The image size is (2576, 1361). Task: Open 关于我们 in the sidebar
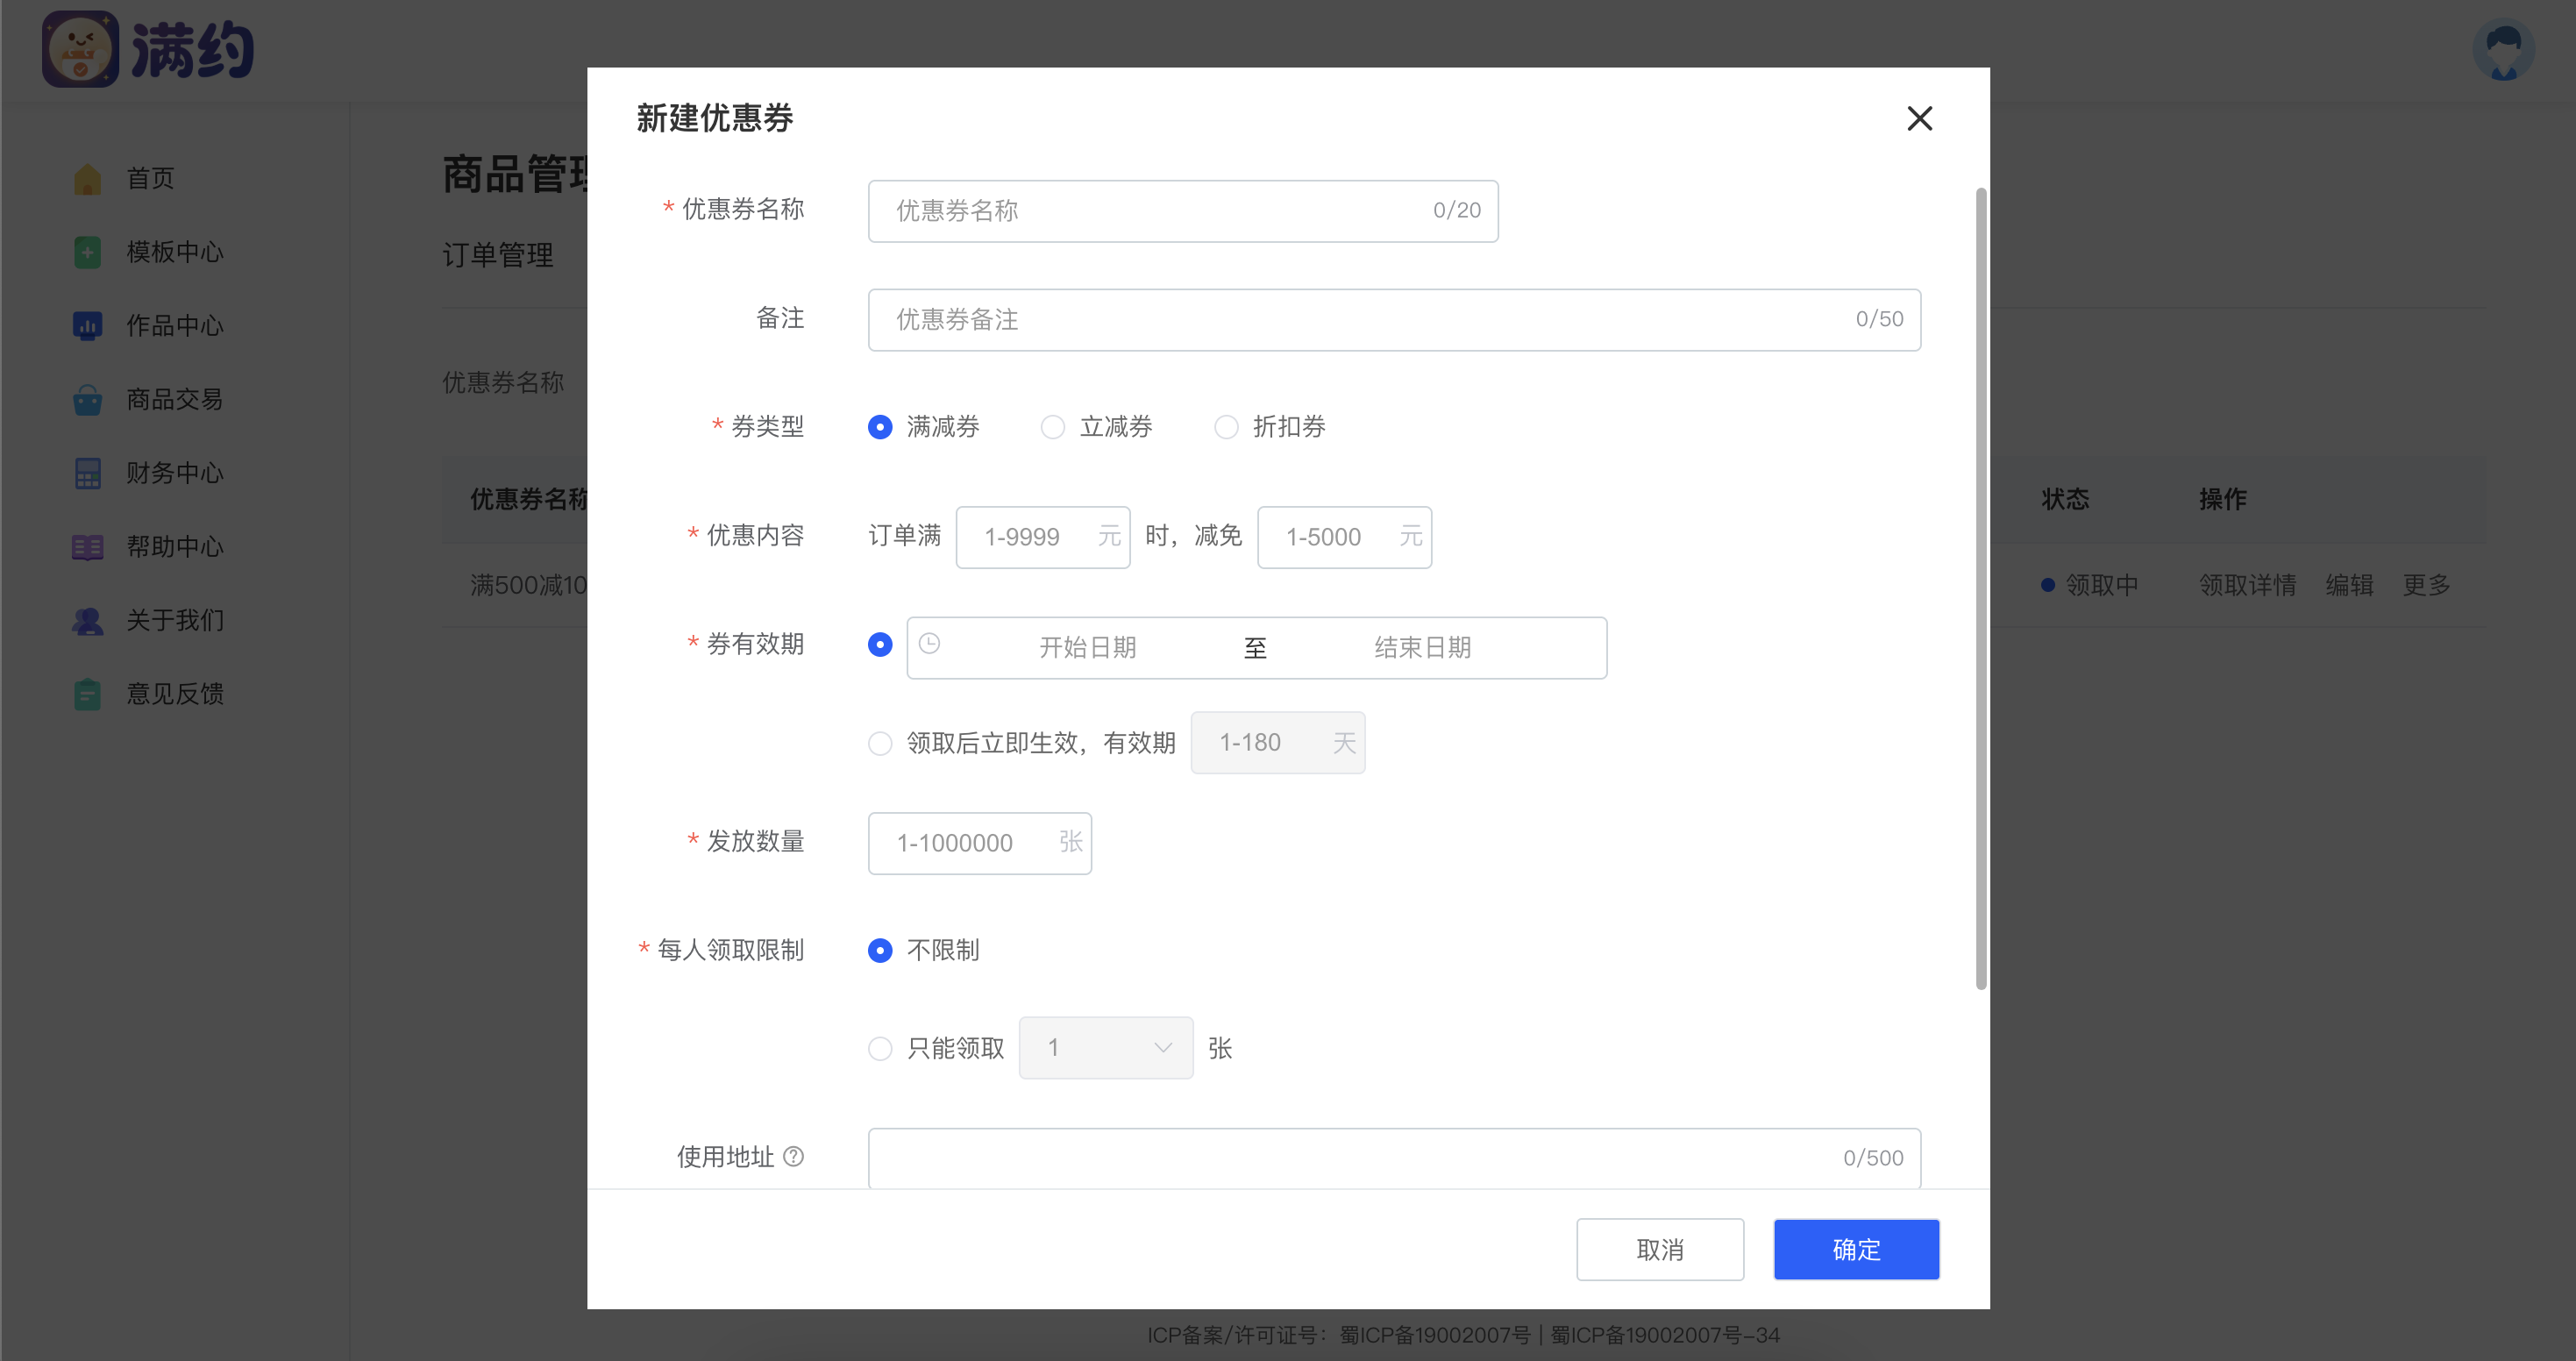(x=175, y=621)
